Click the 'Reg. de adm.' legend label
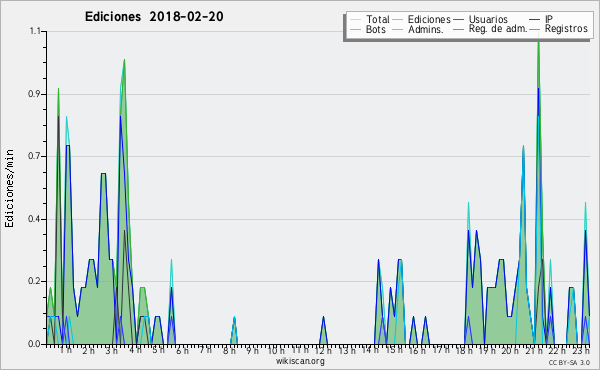Screen dimensions: 600x370 click(x=498, y=29)
